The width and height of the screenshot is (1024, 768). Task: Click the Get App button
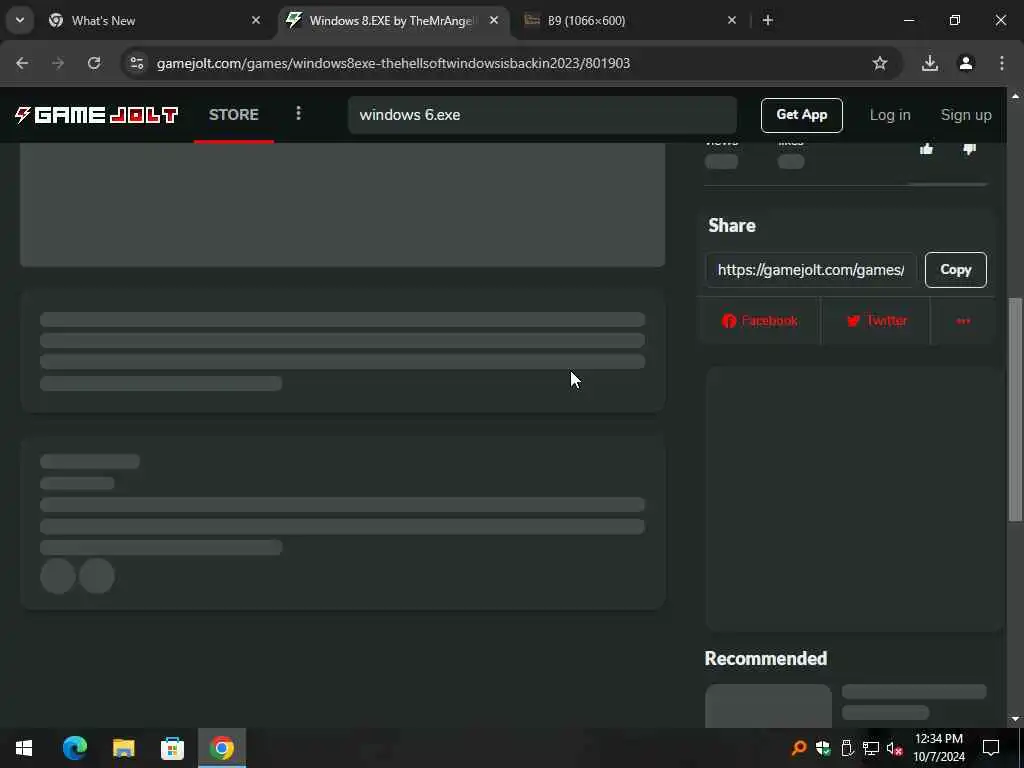coord(801,115)
